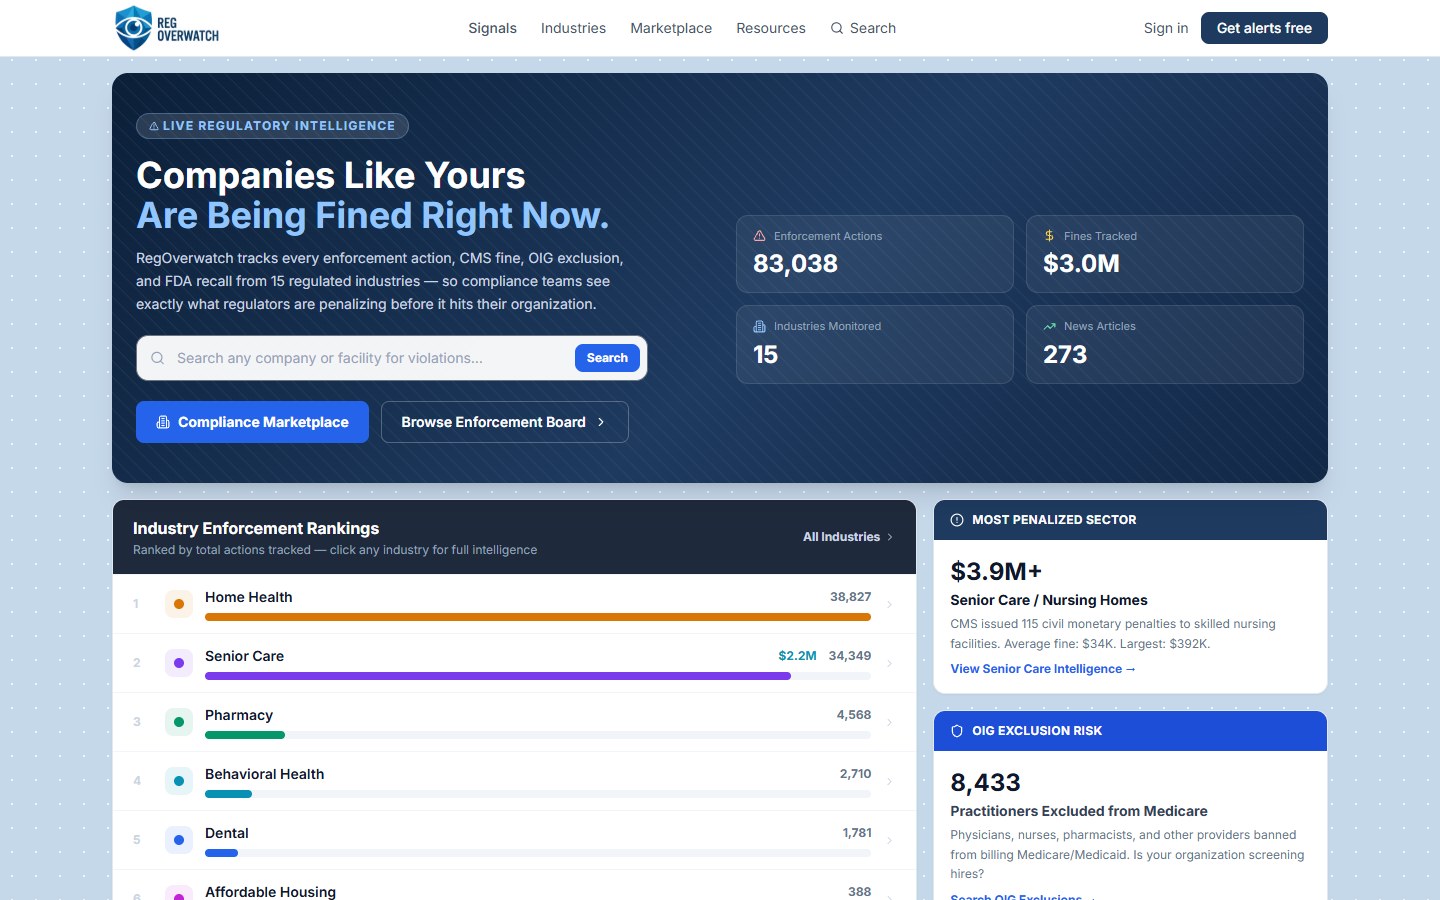This screenshot has width=1440, height=900.
Task: Click the Behavioral Health teal progress bar
Action: (x=228, y=794)
